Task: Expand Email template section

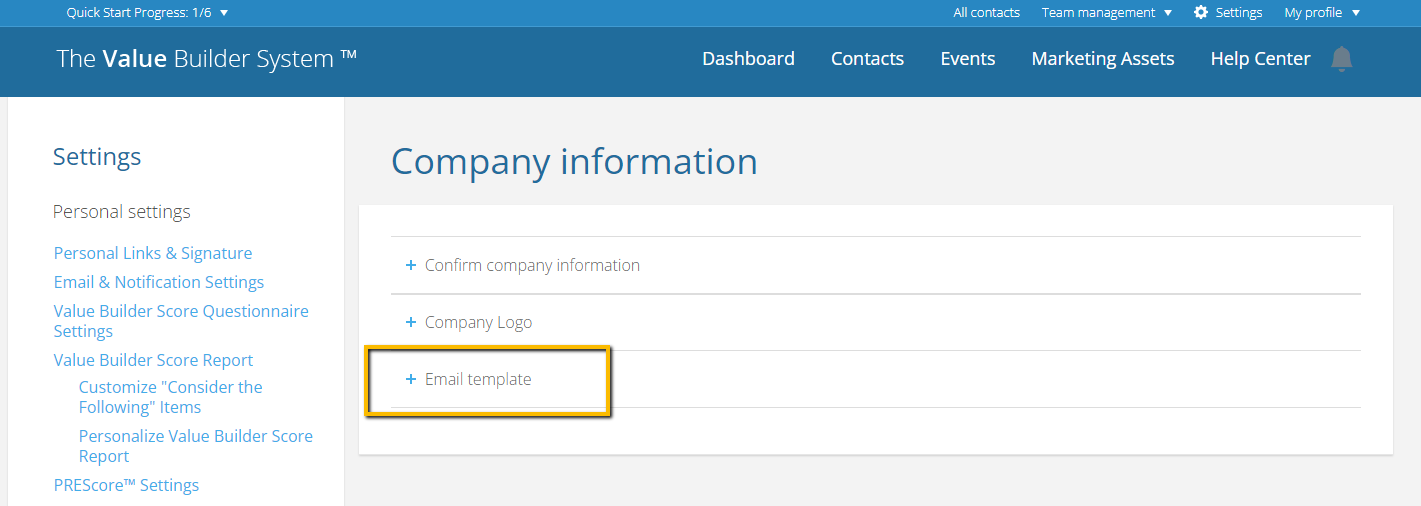Action: click(x=876, y=379)
